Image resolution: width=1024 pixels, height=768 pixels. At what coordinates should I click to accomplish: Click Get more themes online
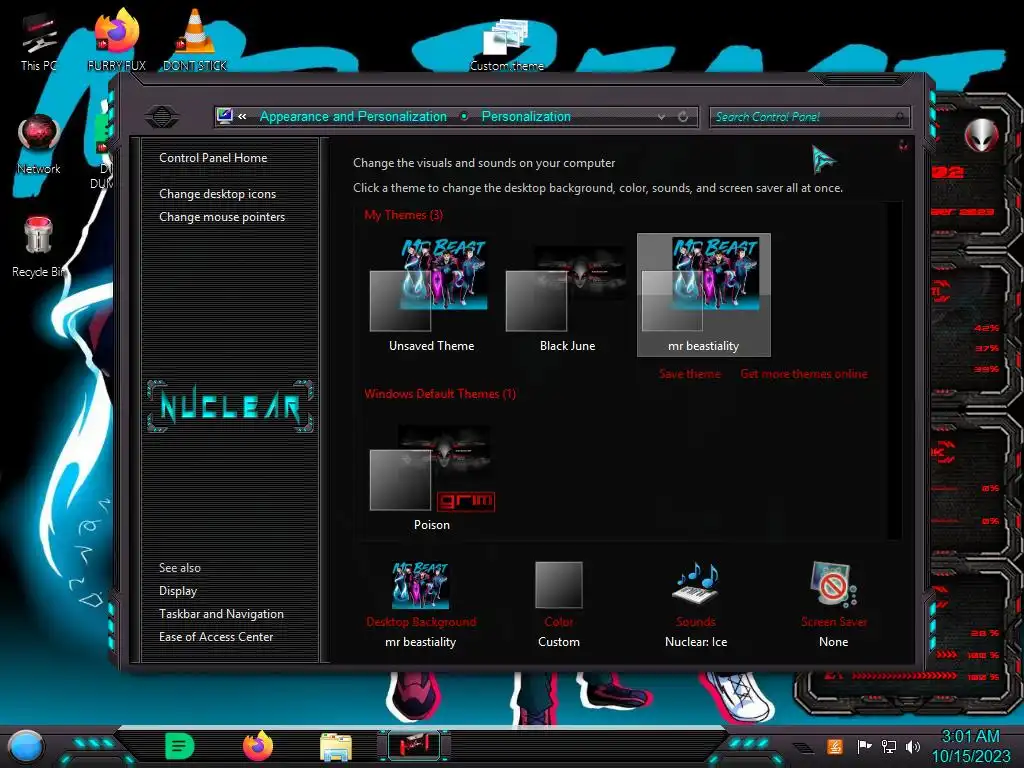point(804,374)
